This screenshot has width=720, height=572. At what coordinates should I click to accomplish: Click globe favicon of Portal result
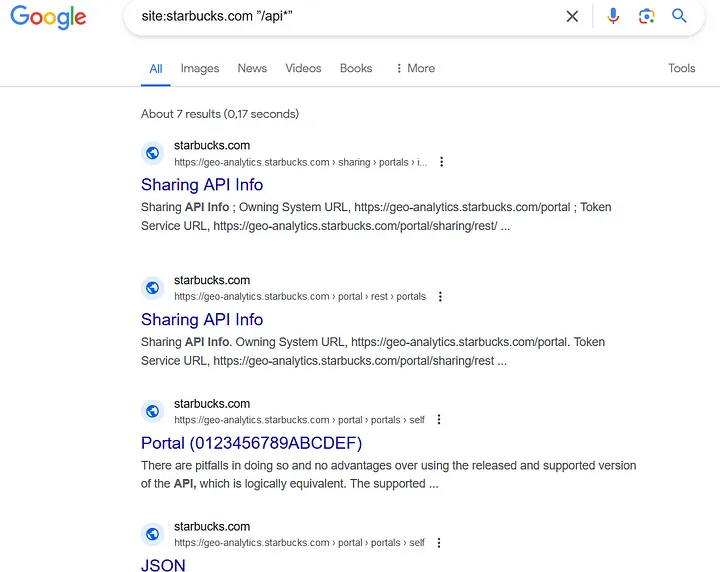point(153,411)
